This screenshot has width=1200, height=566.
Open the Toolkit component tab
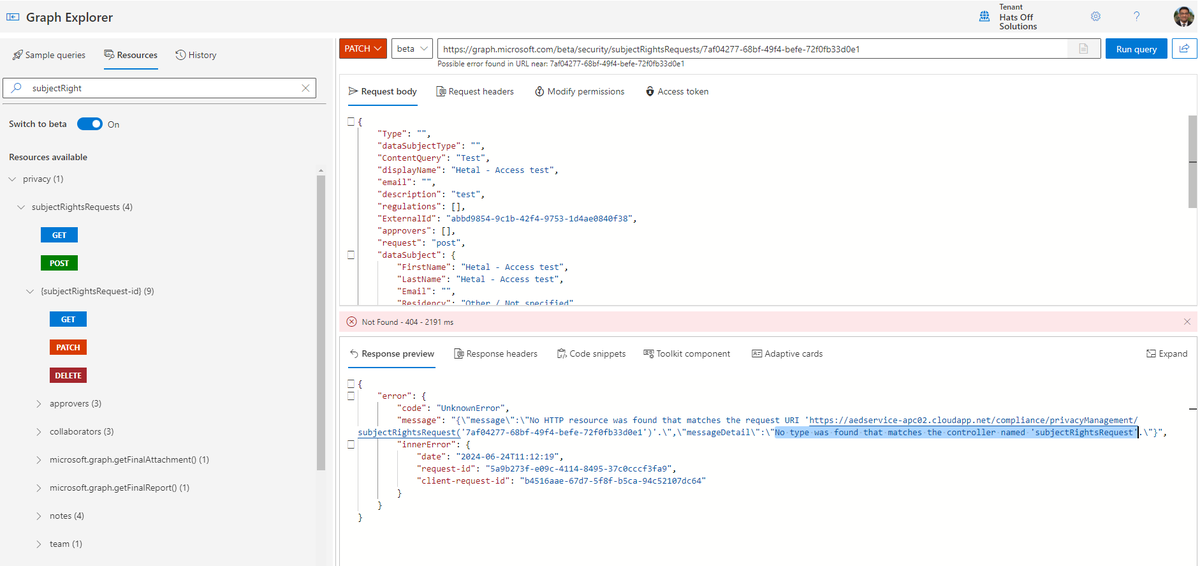click(687, 354)
